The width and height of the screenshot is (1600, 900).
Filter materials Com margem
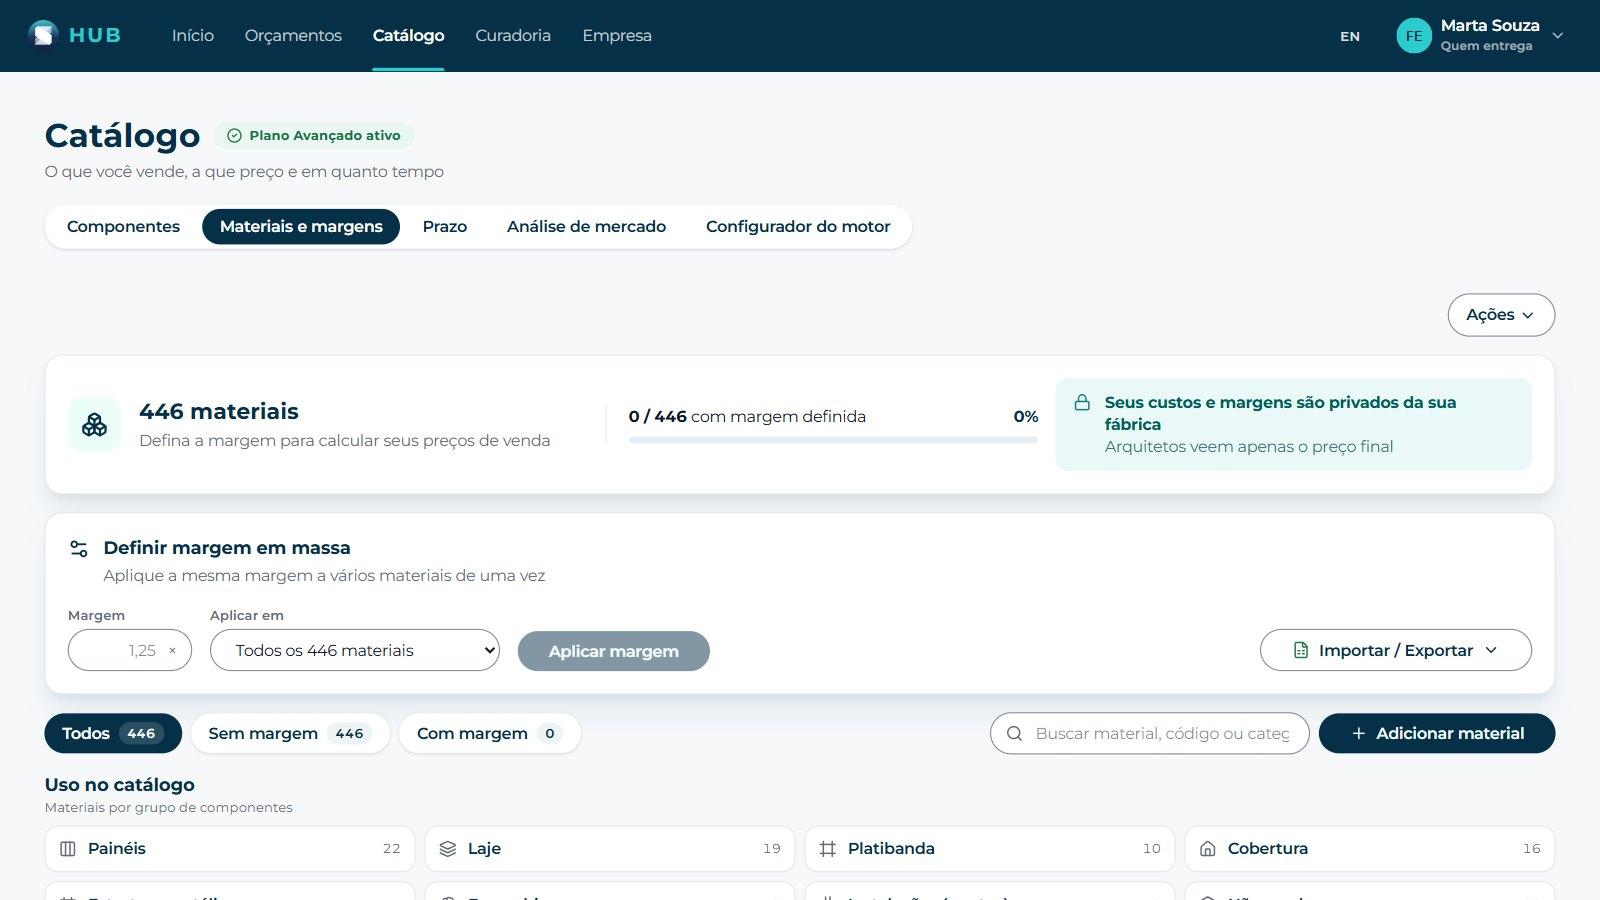coord(490,733)
